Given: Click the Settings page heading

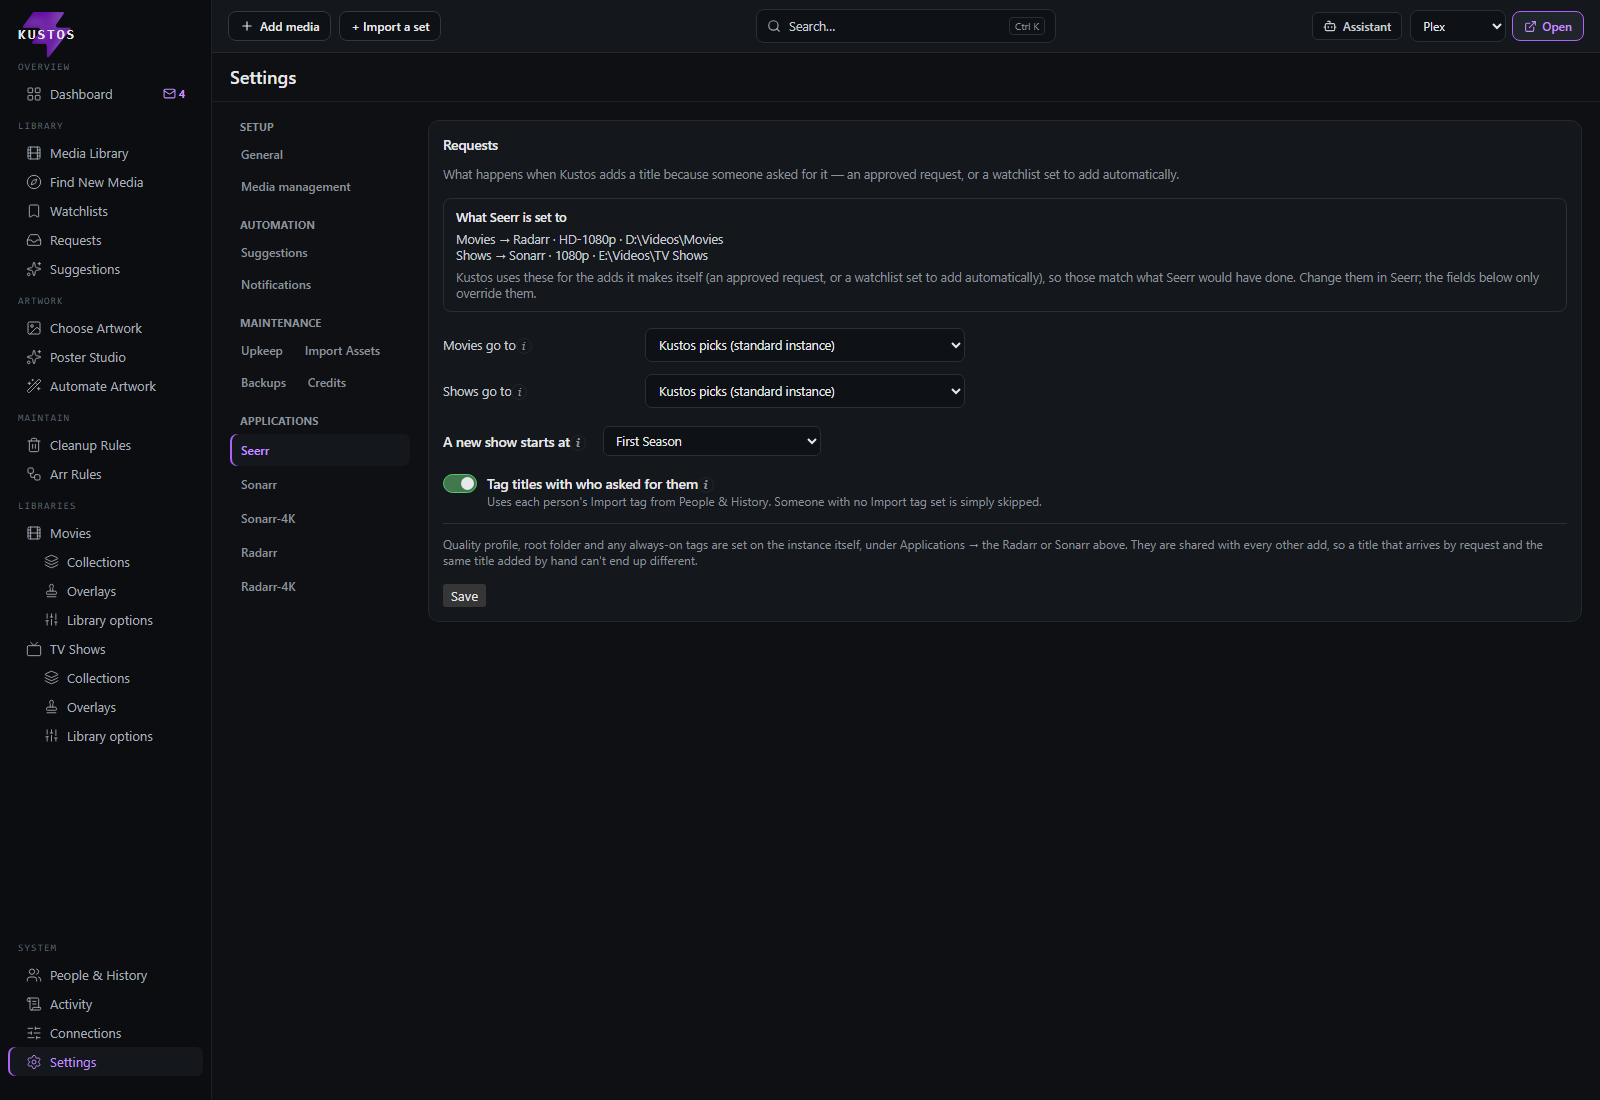Looking at the screenshot, I should pyautogui.click(x=263, y=78).
